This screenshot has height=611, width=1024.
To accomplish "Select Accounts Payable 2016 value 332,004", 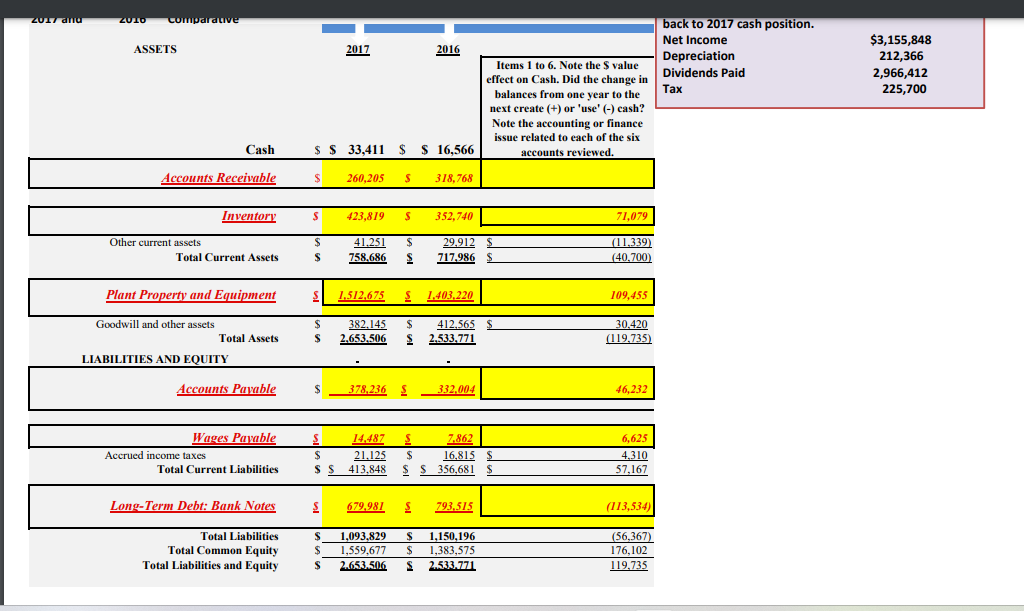I will point(456,389).
